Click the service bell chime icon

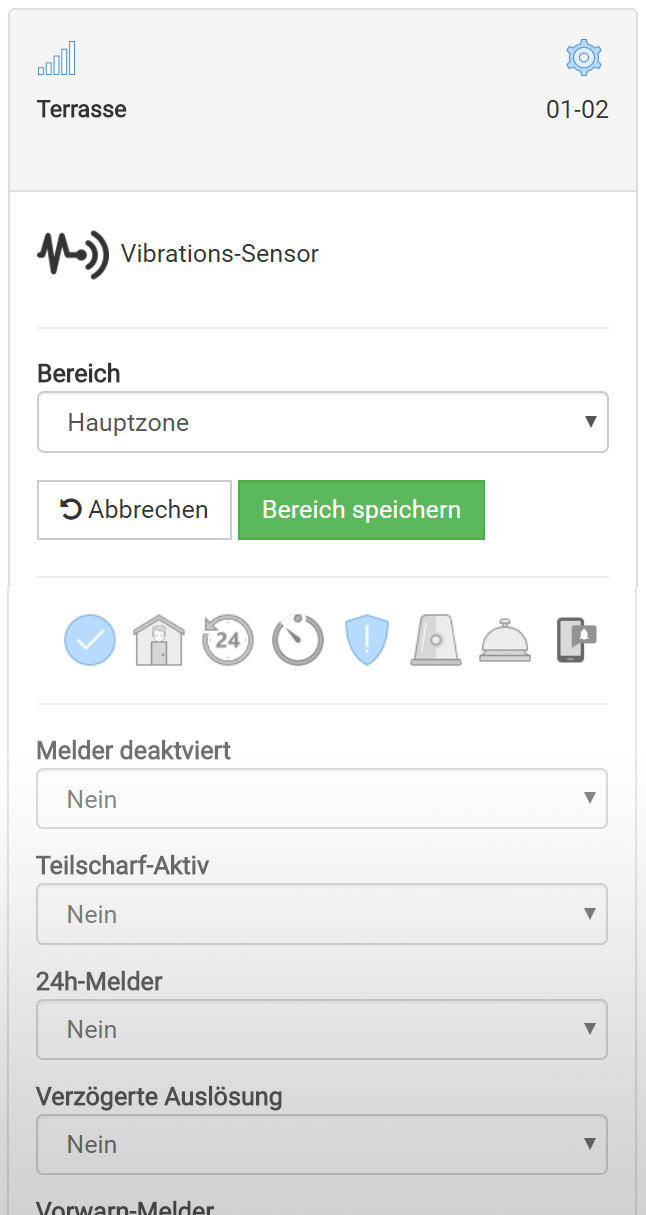coord(505,640)
